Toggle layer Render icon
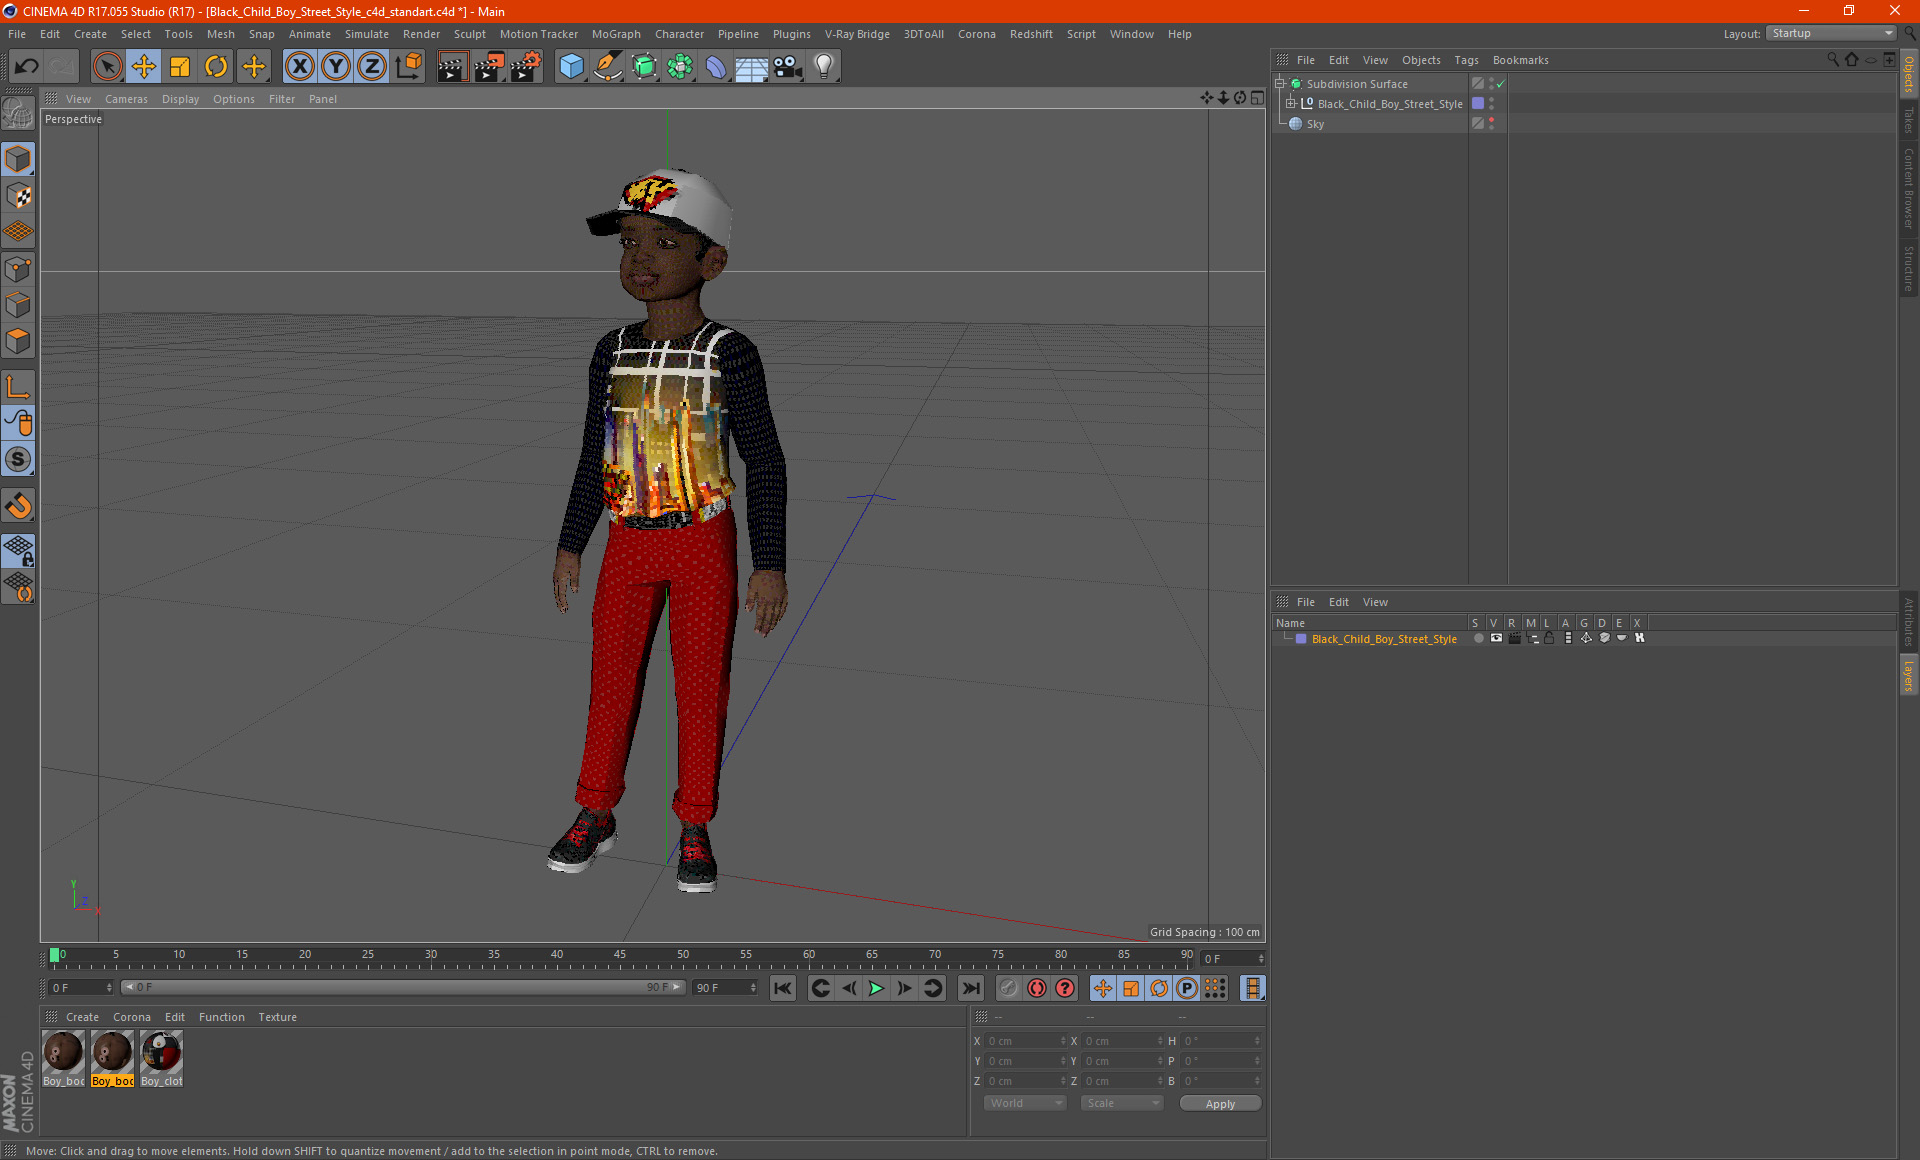The height and width of the screenshot is (1160, 1920). coord(1514,638)
